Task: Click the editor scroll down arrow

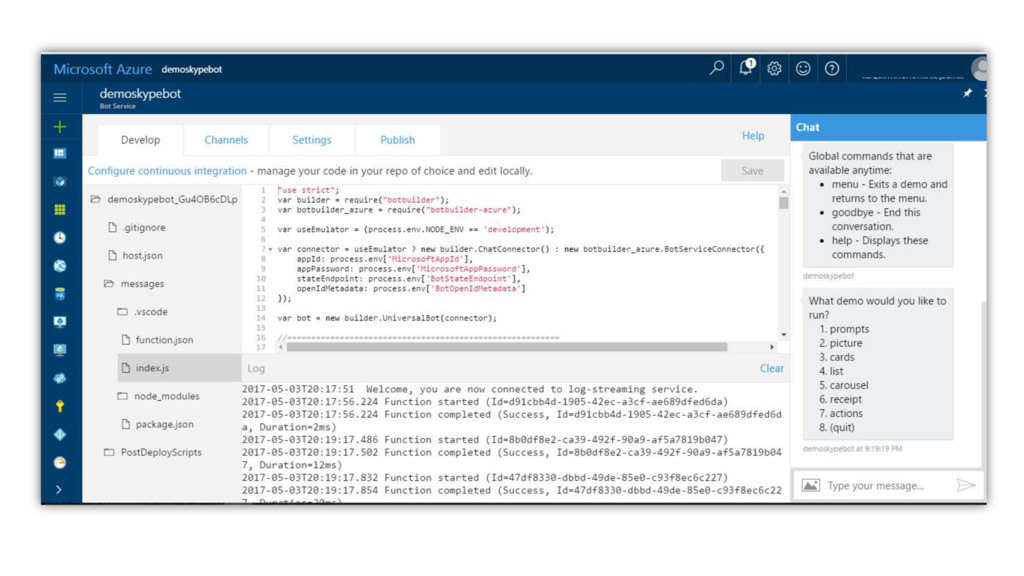Action: (x=784, y=334)
